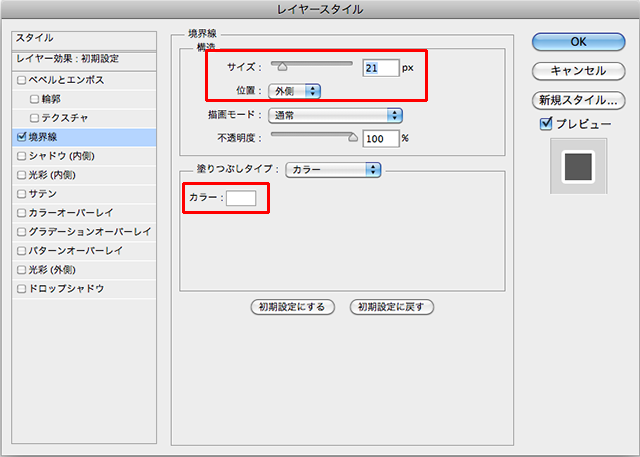This screenshot has width=640, height=457.
Task: Click the 新規スタイル button
Action: [578, 100]
